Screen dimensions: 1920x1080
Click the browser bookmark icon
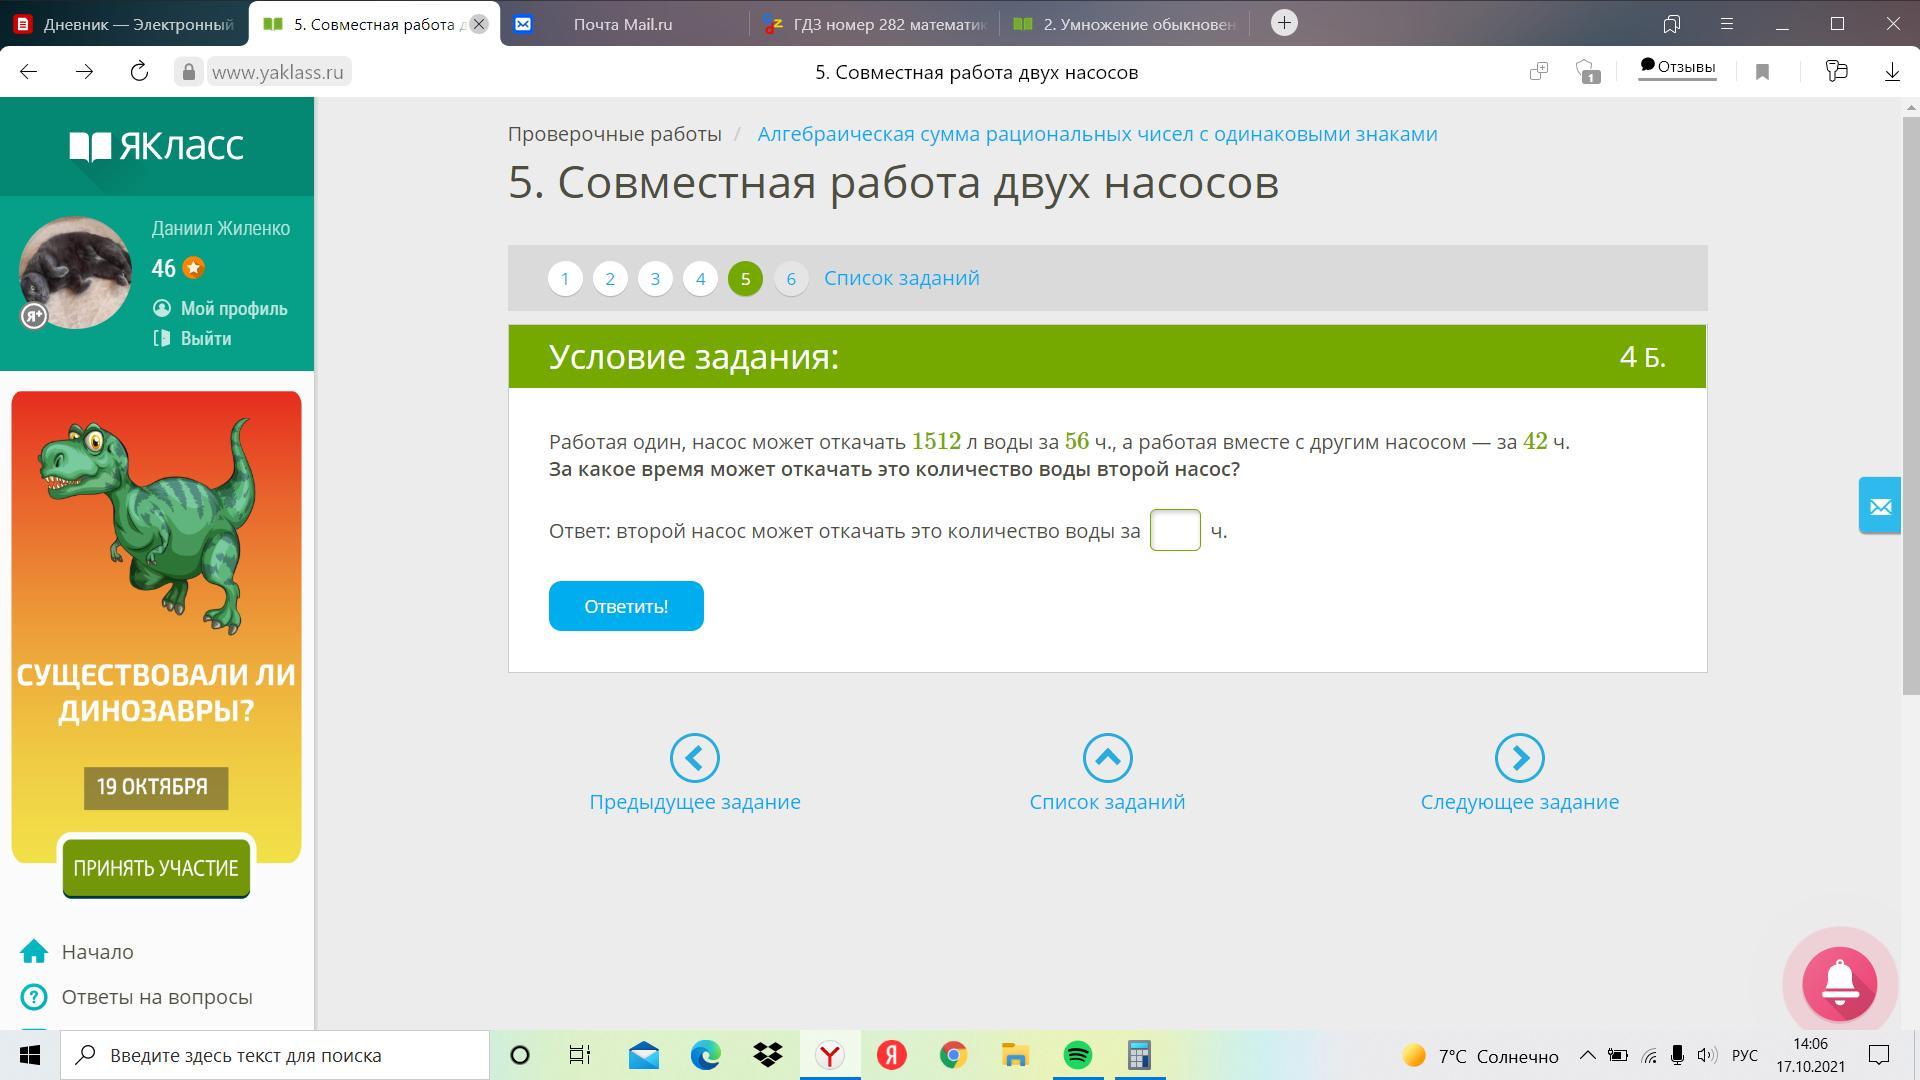(x=1762, y=72)
